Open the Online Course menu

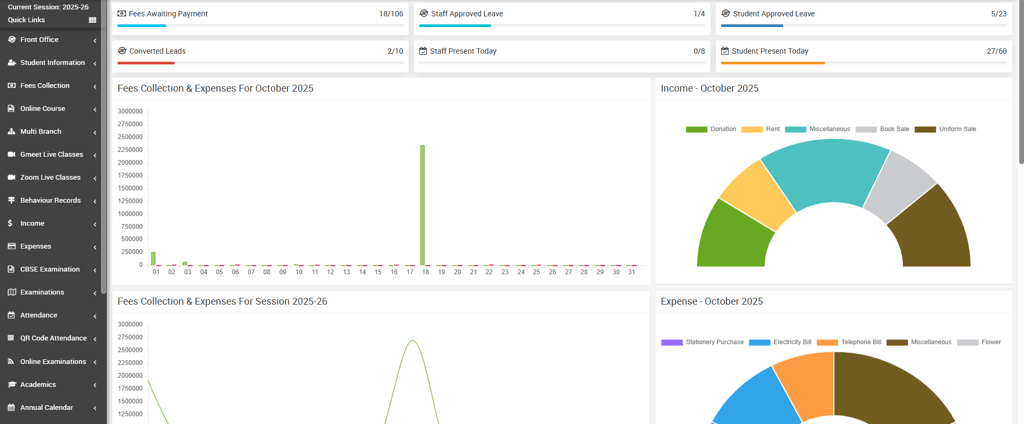[52, 108]
